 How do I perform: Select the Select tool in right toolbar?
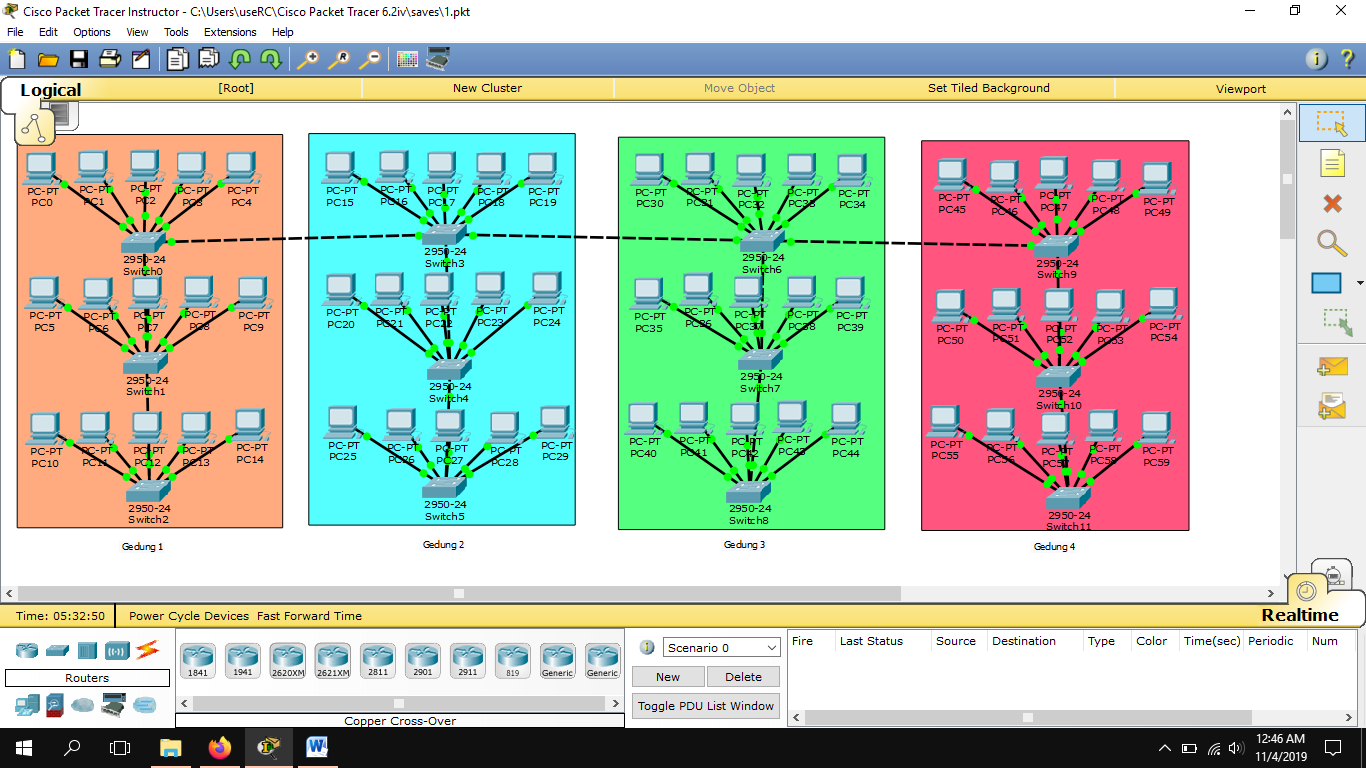coord(1332,123)
